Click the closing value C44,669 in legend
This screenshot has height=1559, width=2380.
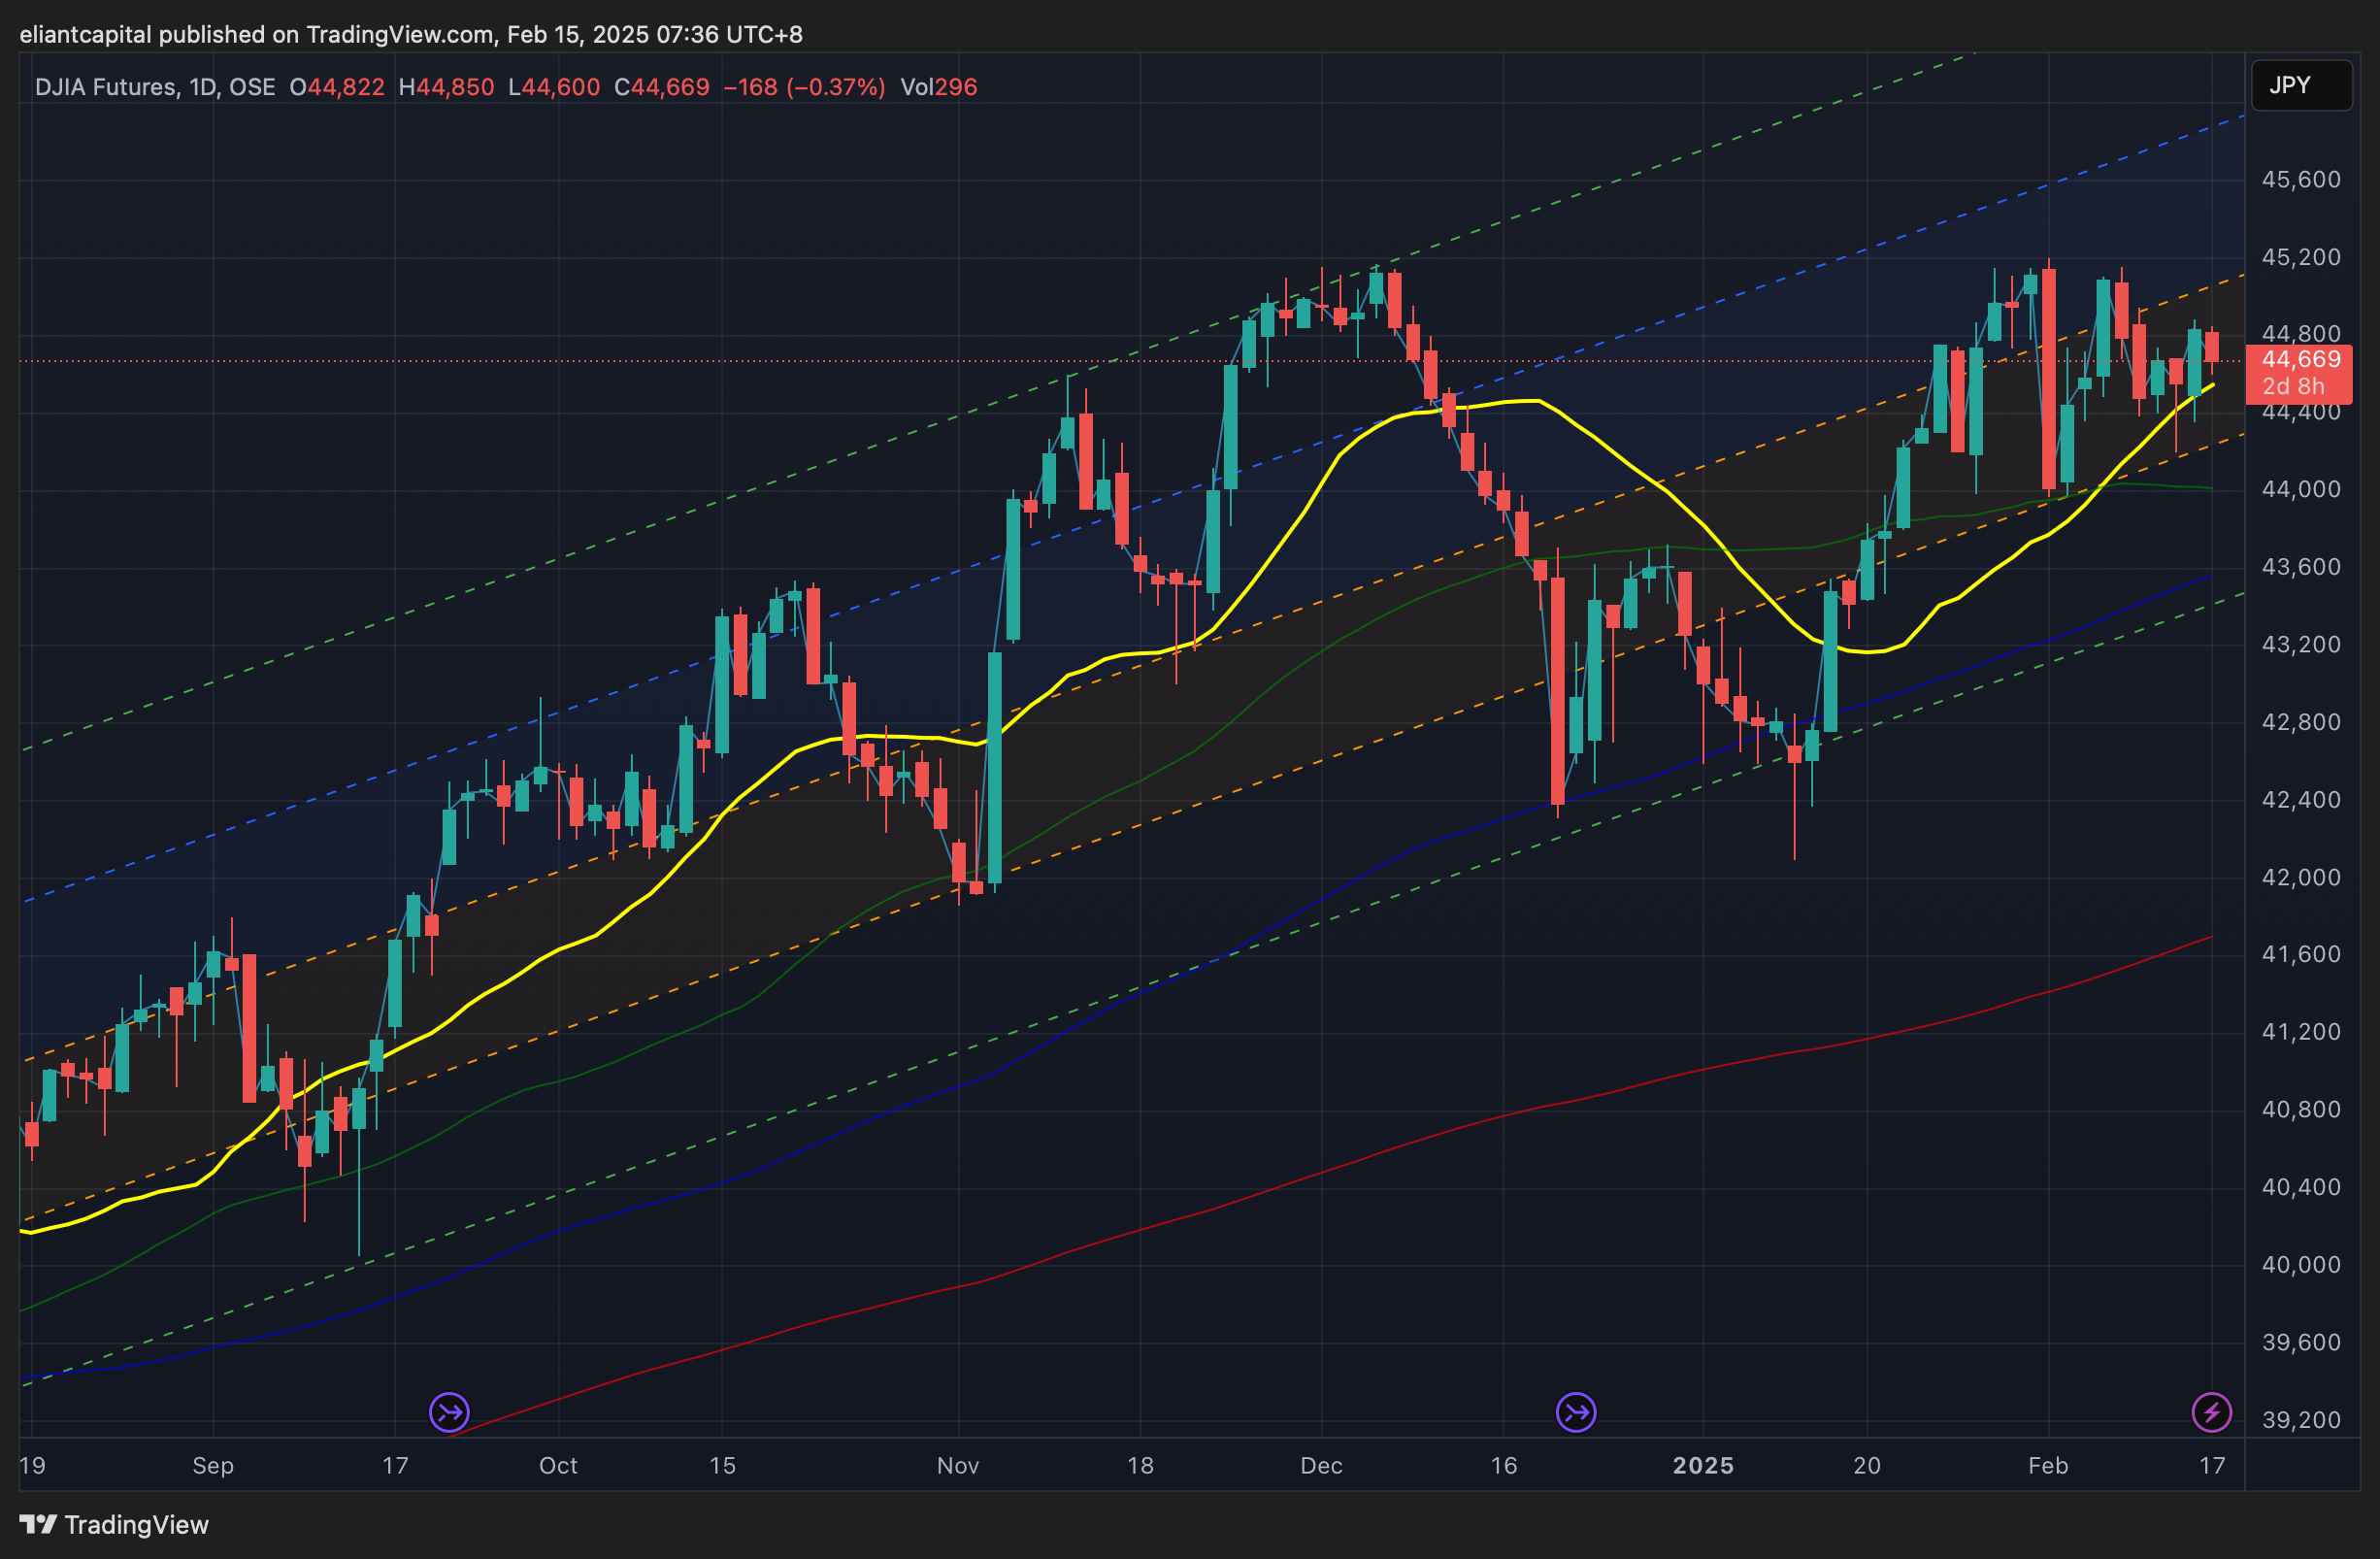(661, 87)
